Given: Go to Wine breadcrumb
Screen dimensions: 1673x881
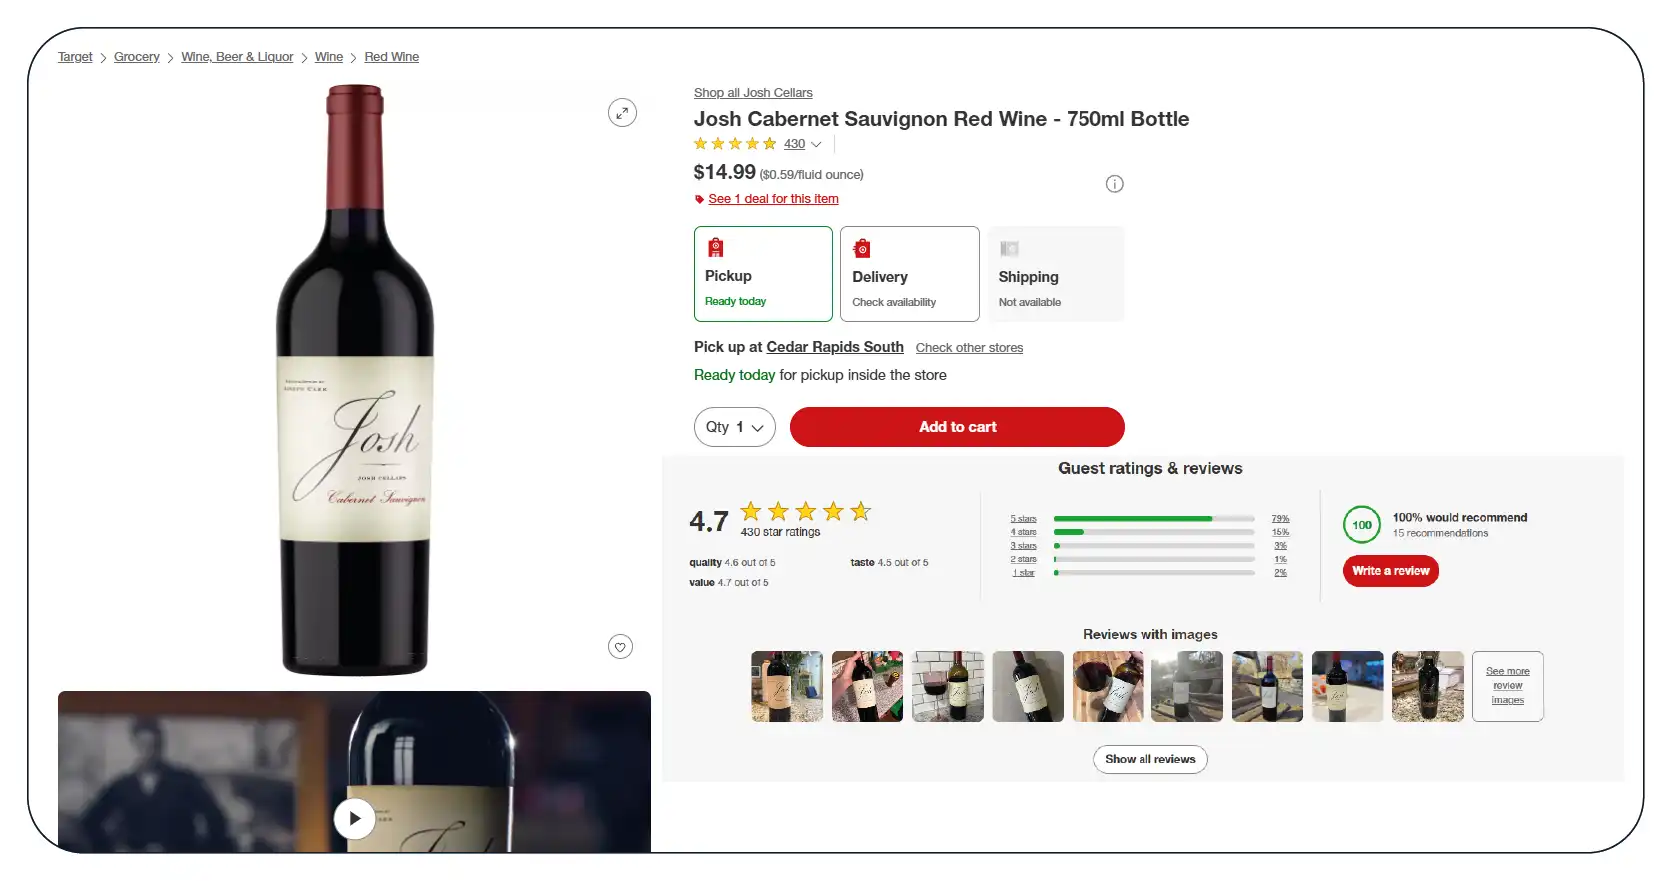Looking at the screenshot, I should tap(329, 57).
